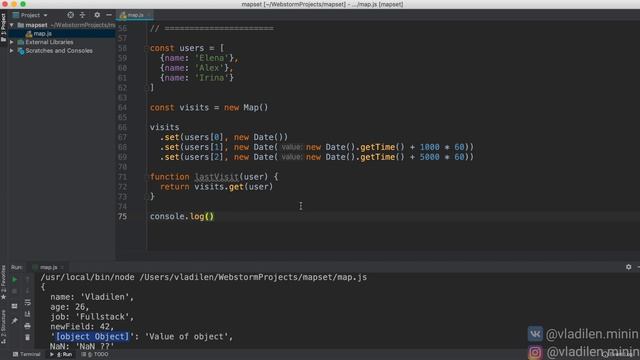The width and height of the screenshot is (640, 360).
Task: Click the Stop process square icon
Action: point(14,291)
